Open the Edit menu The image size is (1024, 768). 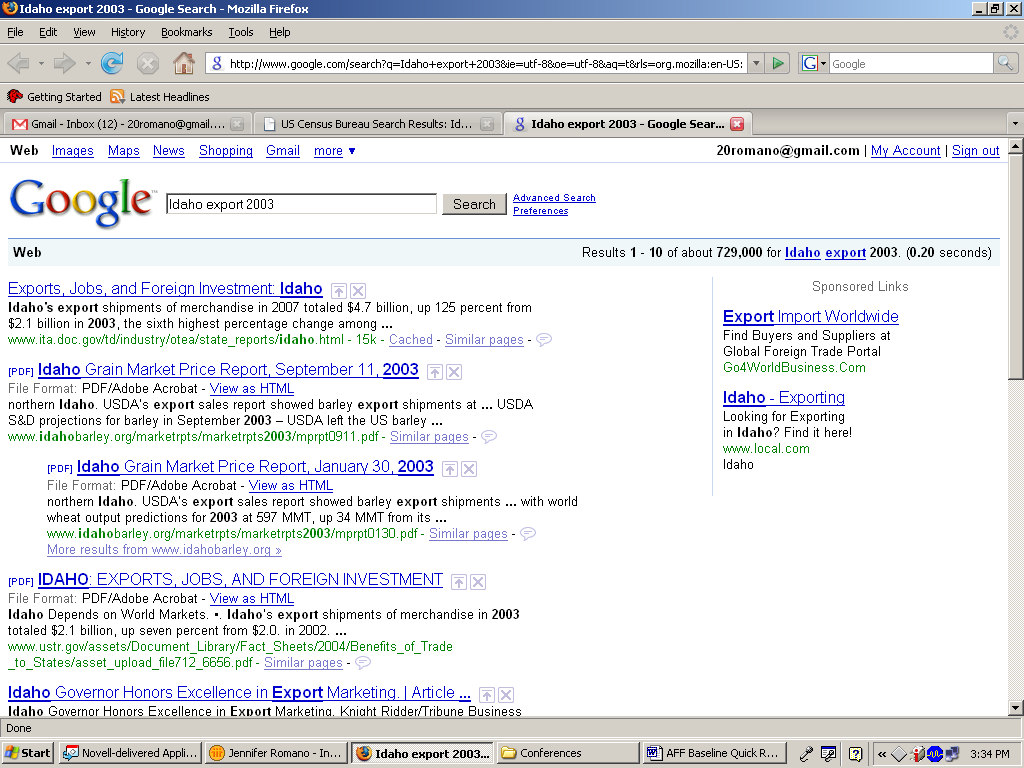[48, 32]
